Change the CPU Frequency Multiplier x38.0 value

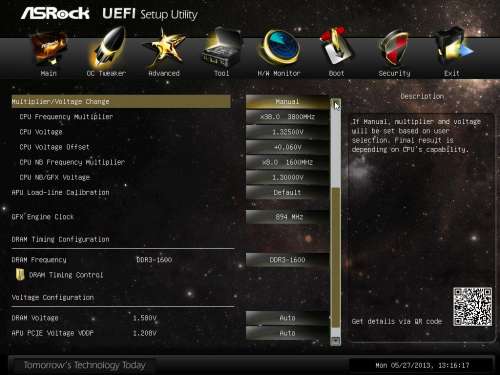[x=287, y=117]
